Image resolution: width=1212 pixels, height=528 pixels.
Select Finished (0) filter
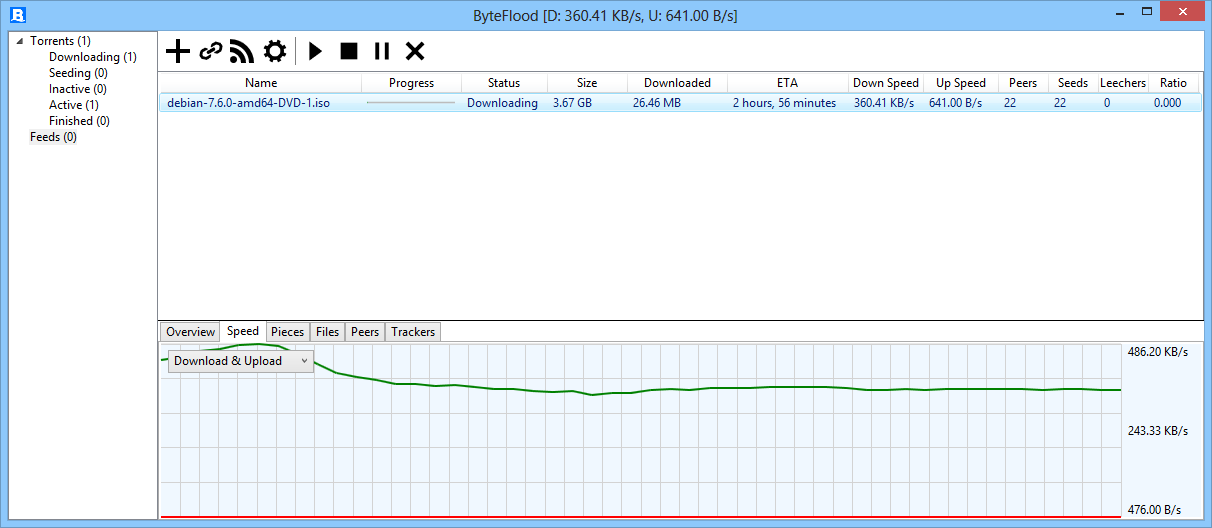pyautogui.click(x=80, y=121)
